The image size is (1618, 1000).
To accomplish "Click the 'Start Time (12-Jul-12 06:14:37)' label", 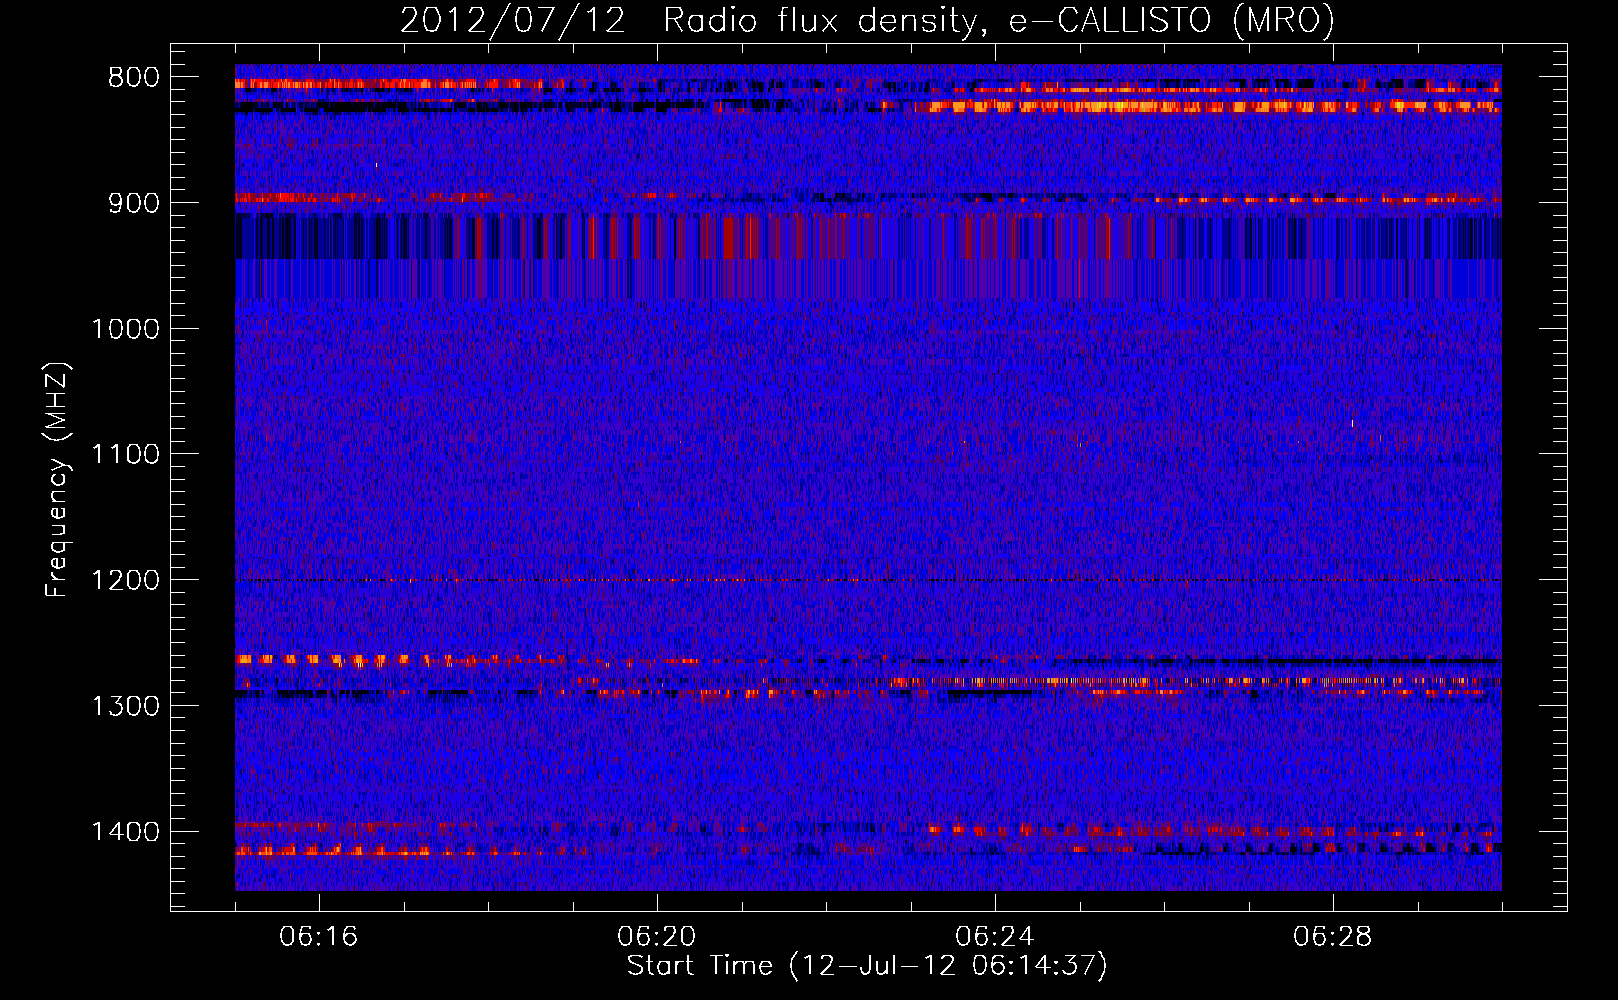I will 867,966.
